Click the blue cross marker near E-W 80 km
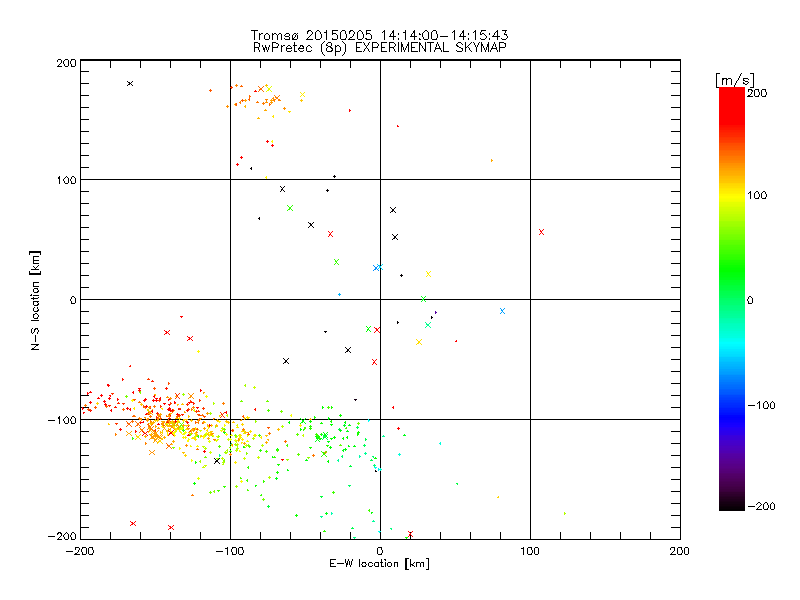The width and height of the screenshot is (800, 600). pos(503,311)
